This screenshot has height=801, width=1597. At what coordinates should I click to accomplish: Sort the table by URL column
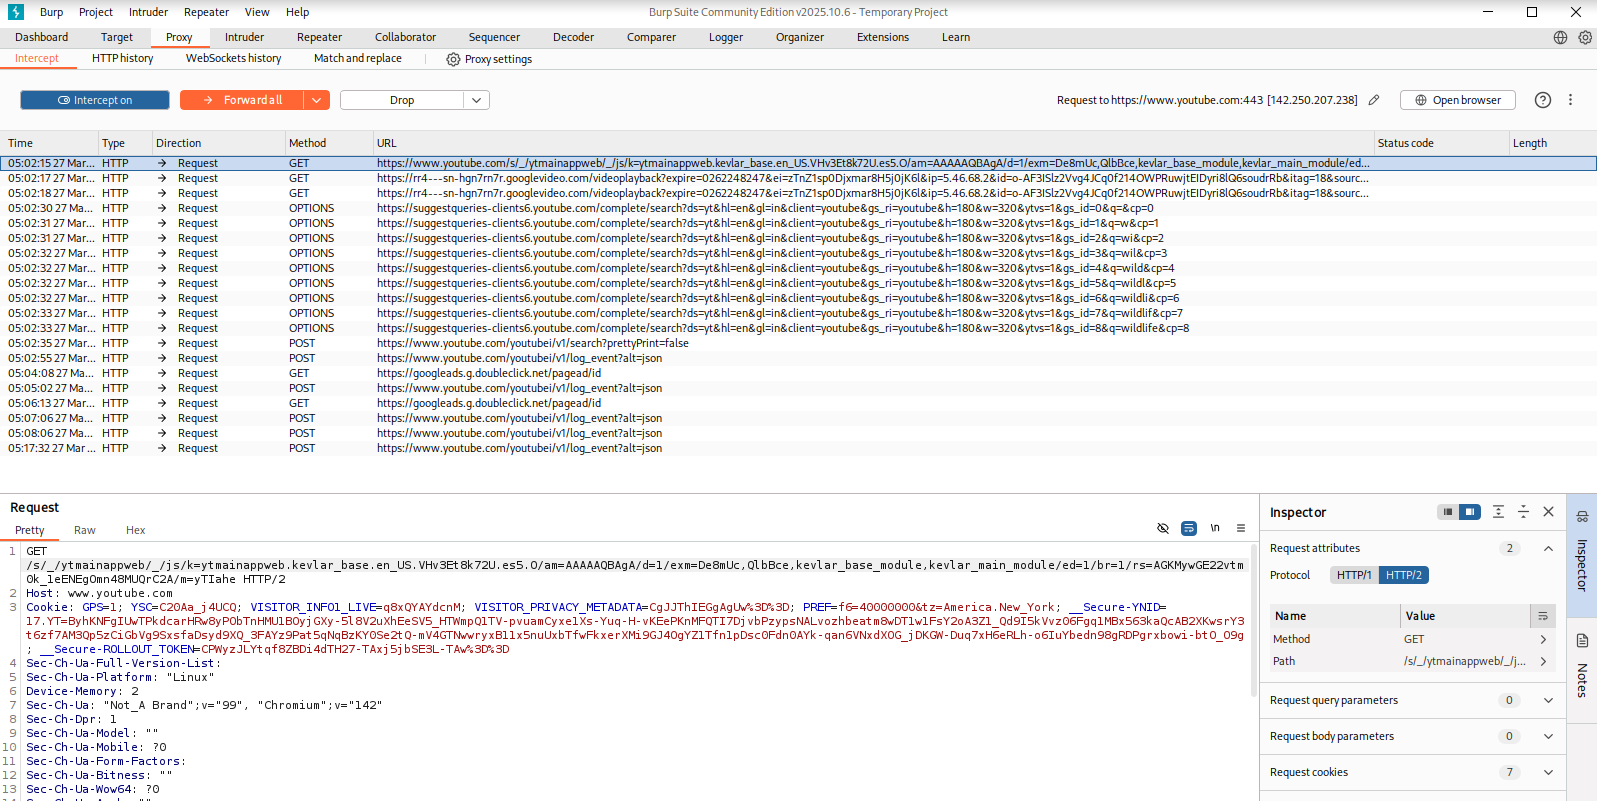click(872, 143)
